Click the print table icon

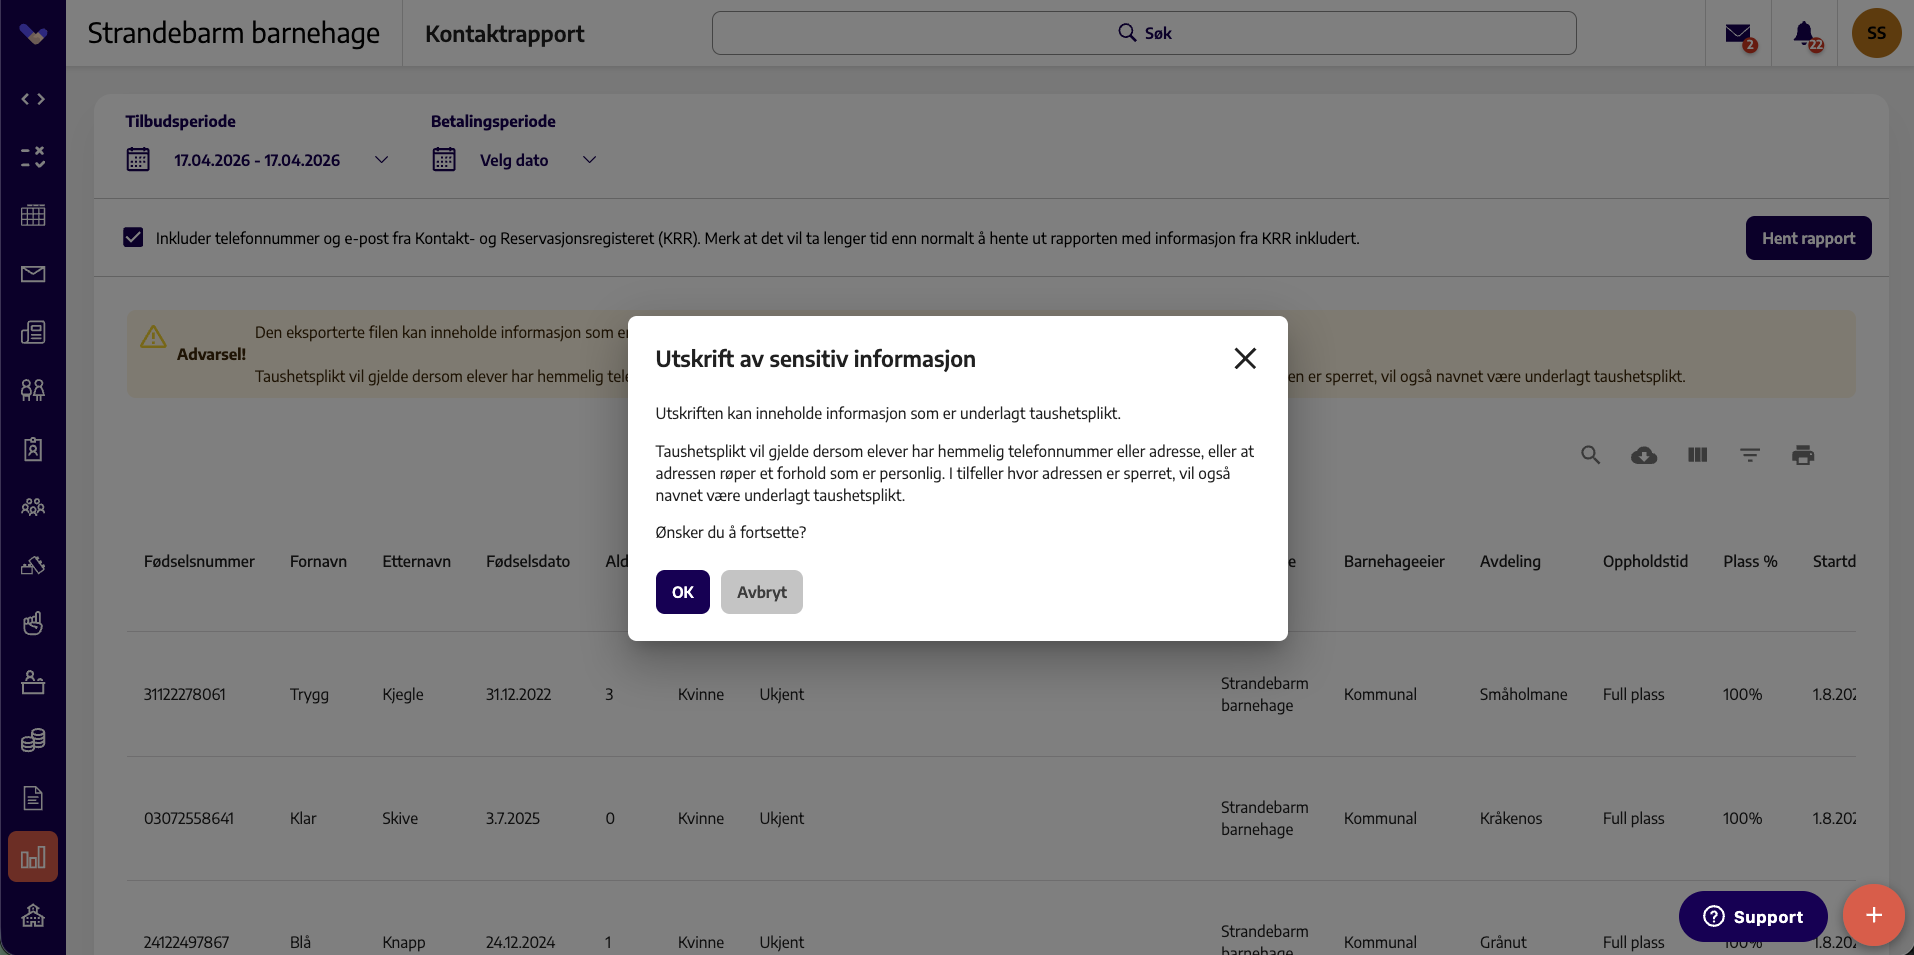click(1803, 455)
